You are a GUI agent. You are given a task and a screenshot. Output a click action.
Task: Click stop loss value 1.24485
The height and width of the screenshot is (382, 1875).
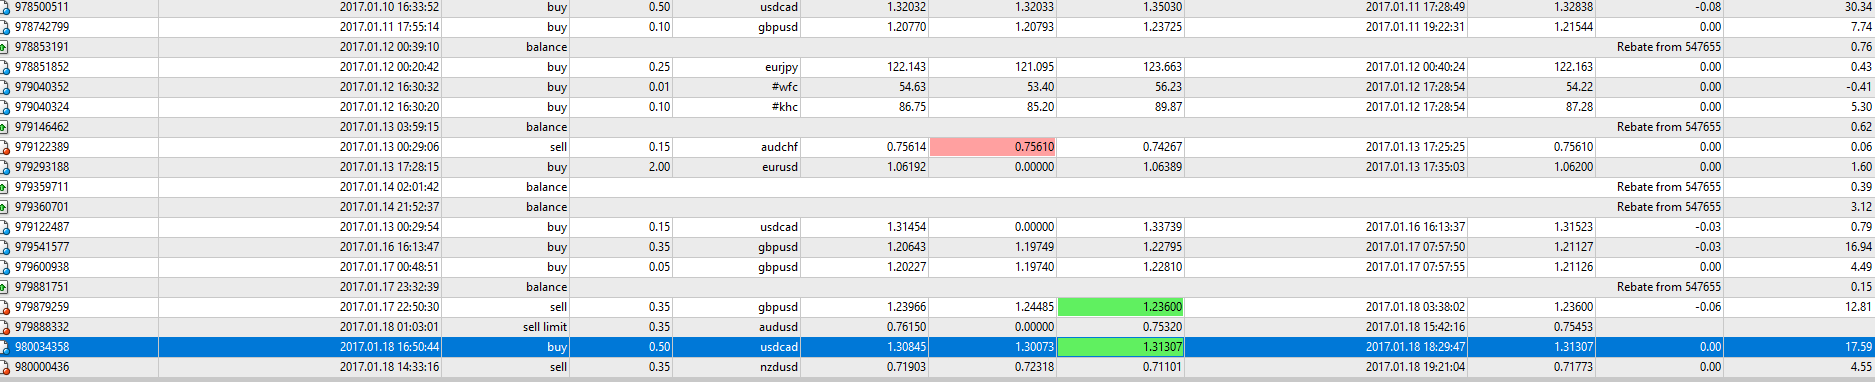(x=1034, y=307)
